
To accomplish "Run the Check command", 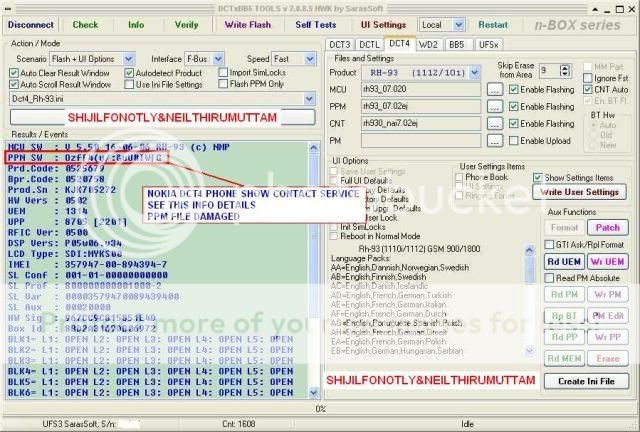I will 85,24.
